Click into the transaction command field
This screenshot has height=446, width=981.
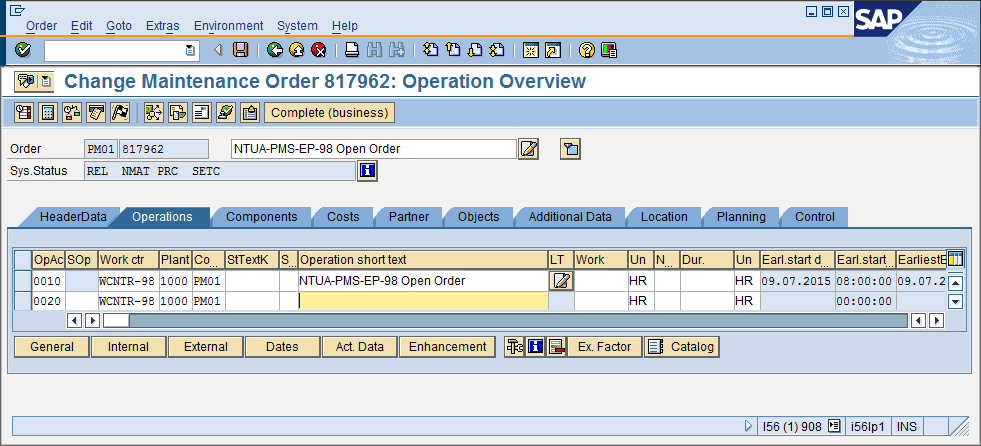coord(115,51)
